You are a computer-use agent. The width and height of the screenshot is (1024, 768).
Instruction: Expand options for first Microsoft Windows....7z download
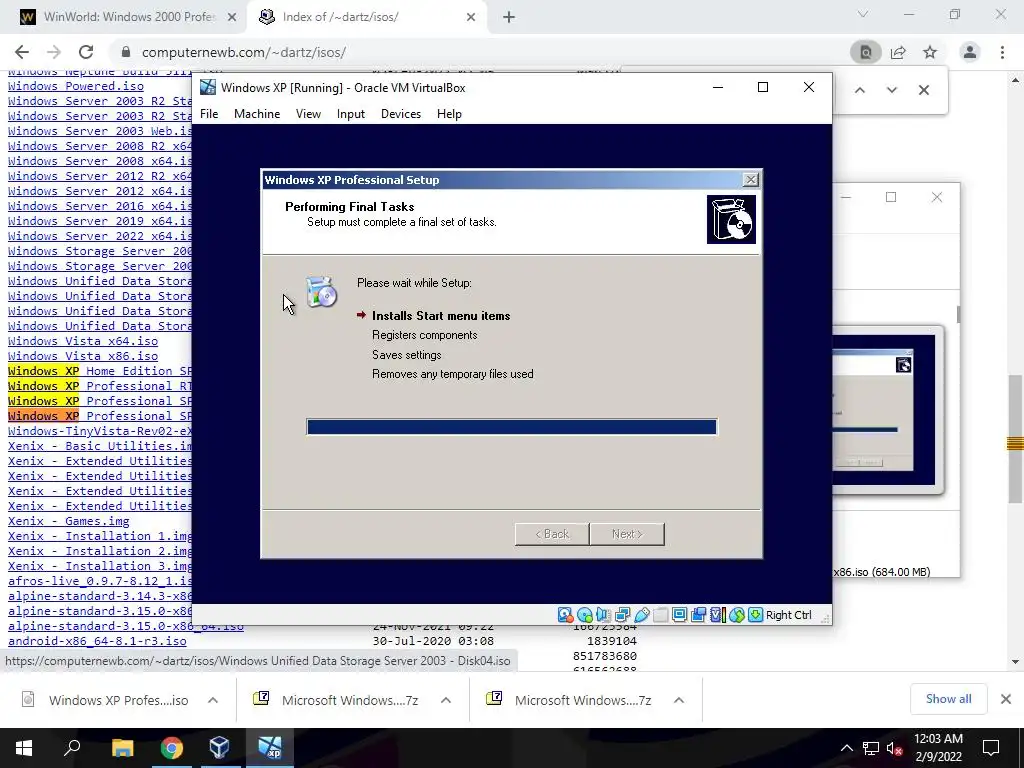[x=446, y=700]
